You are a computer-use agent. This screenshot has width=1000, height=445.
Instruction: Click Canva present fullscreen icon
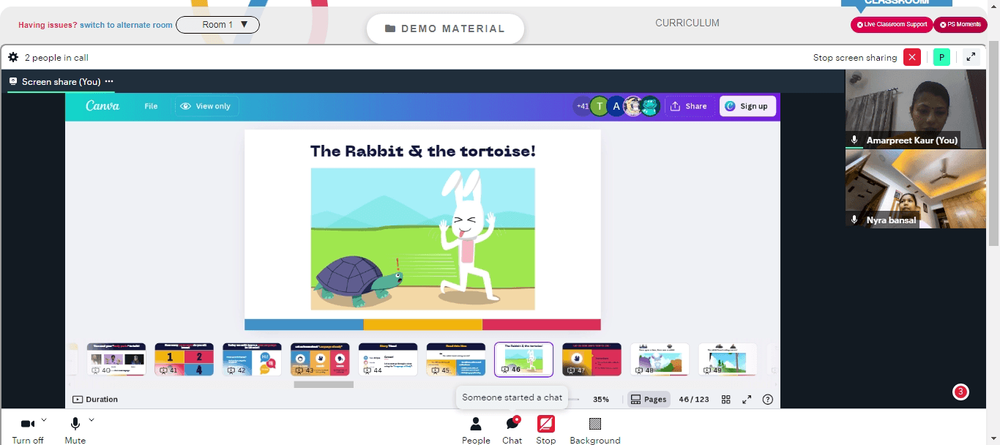747,400
